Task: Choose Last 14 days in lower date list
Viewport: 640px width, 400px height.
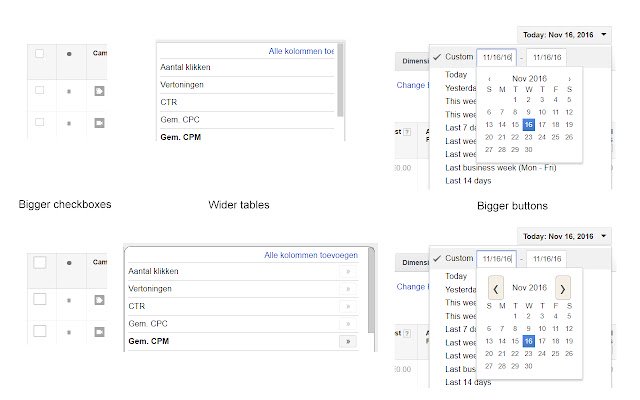Action: click(468, 382)
